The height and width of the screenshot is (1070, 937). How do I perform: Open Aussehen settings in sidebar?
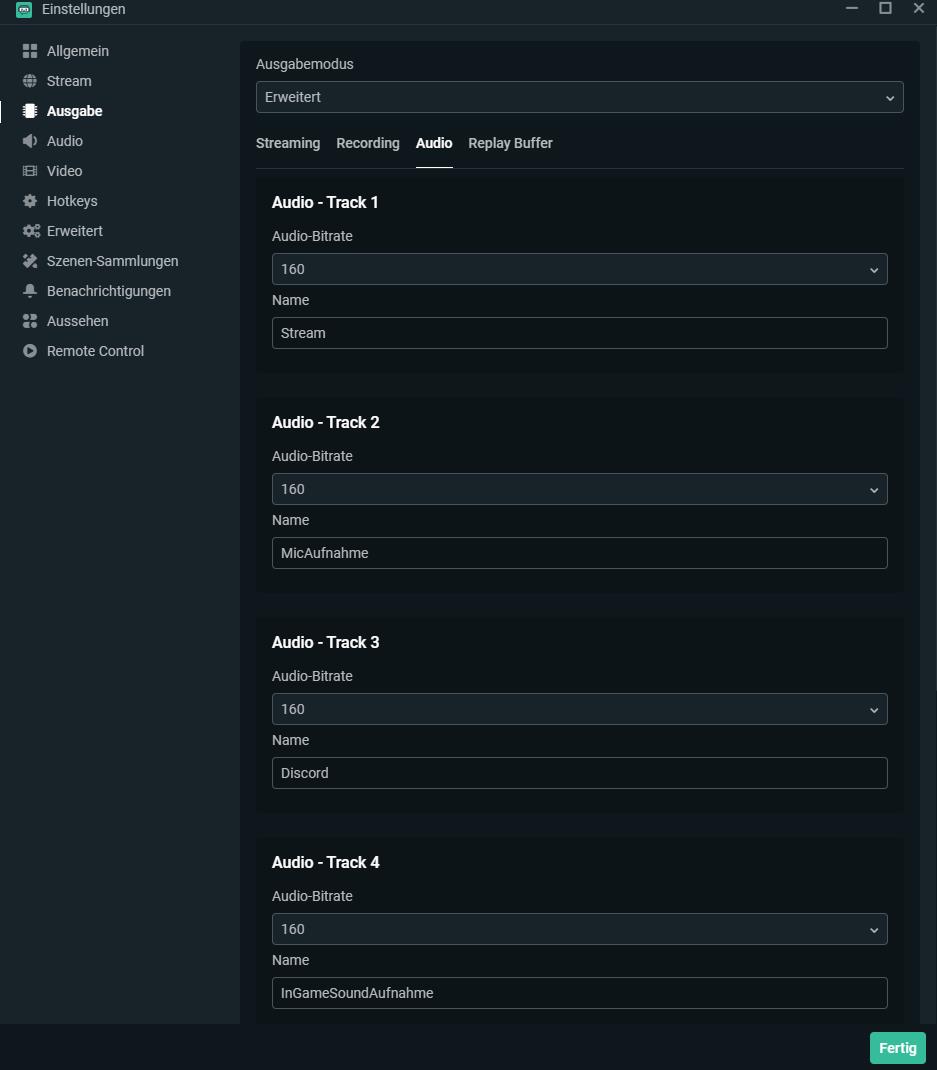coord(77,321)
